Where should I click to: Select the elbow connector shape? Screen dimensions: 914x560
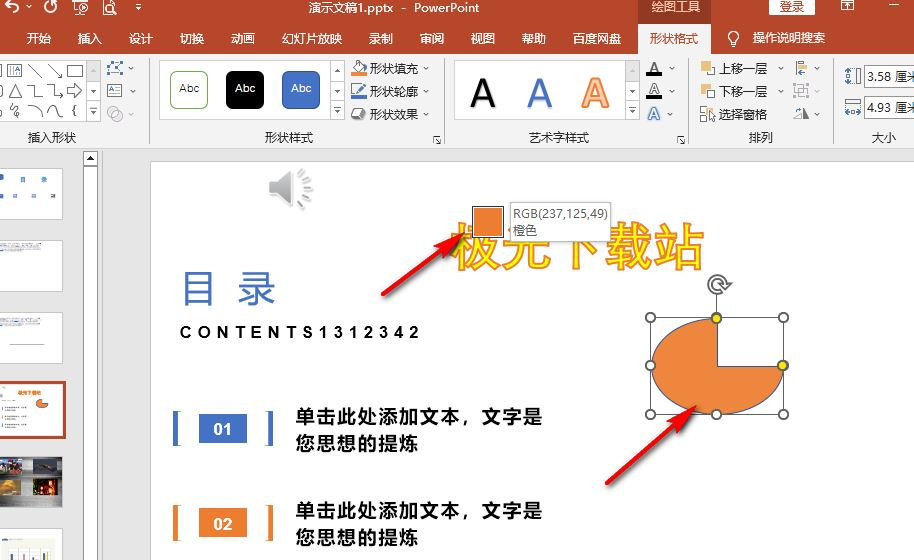[35, 91]
